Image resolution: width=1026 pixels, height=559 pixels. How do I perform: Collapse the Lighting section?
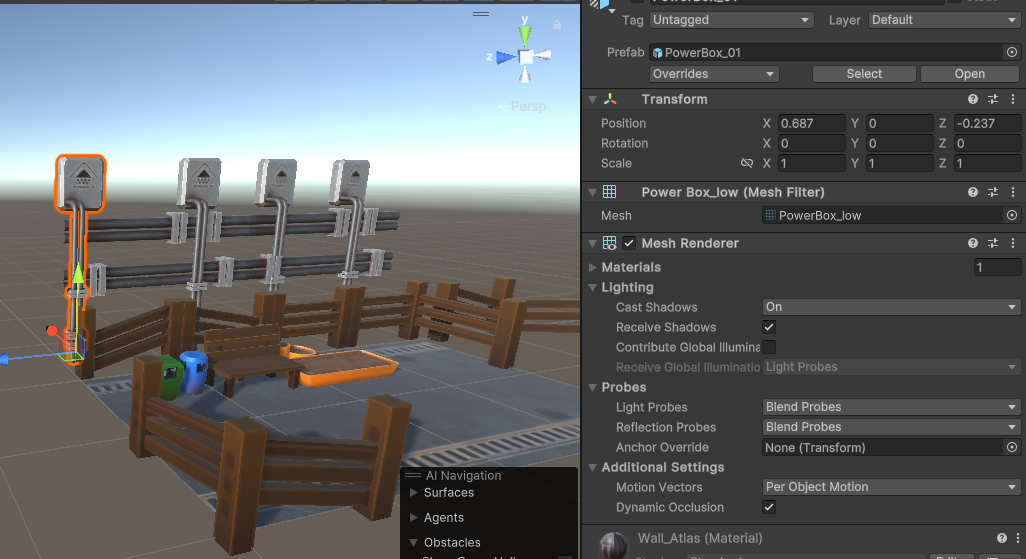[592, 287]
